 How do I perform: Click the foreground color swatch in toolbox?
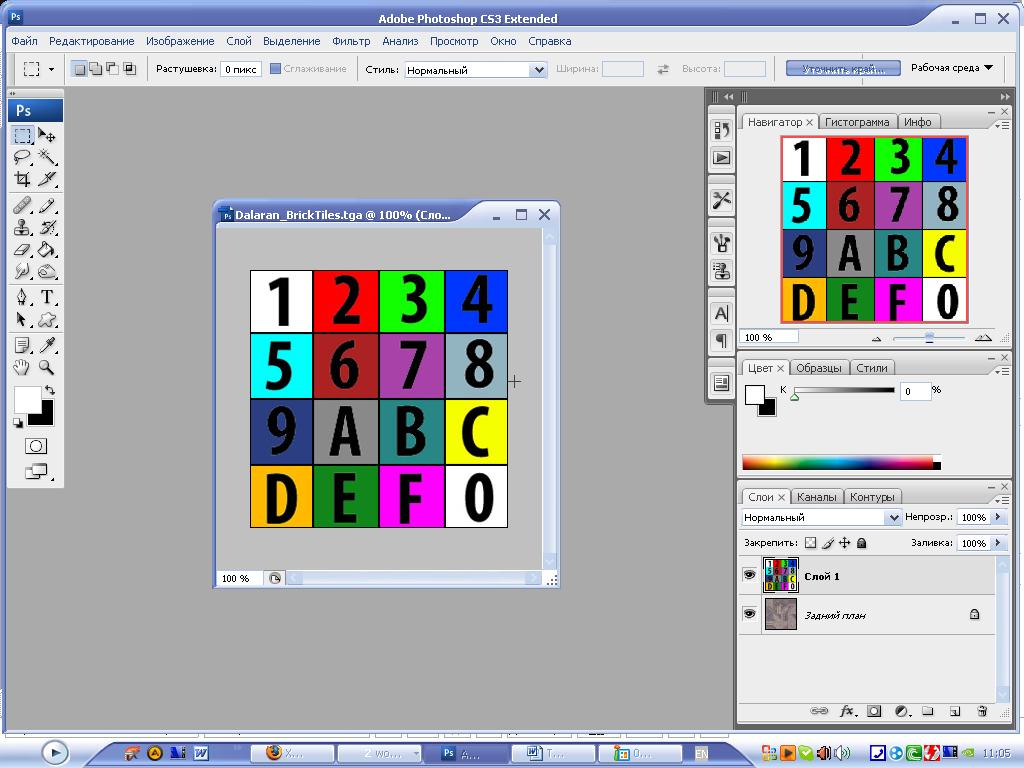[26, 398]
